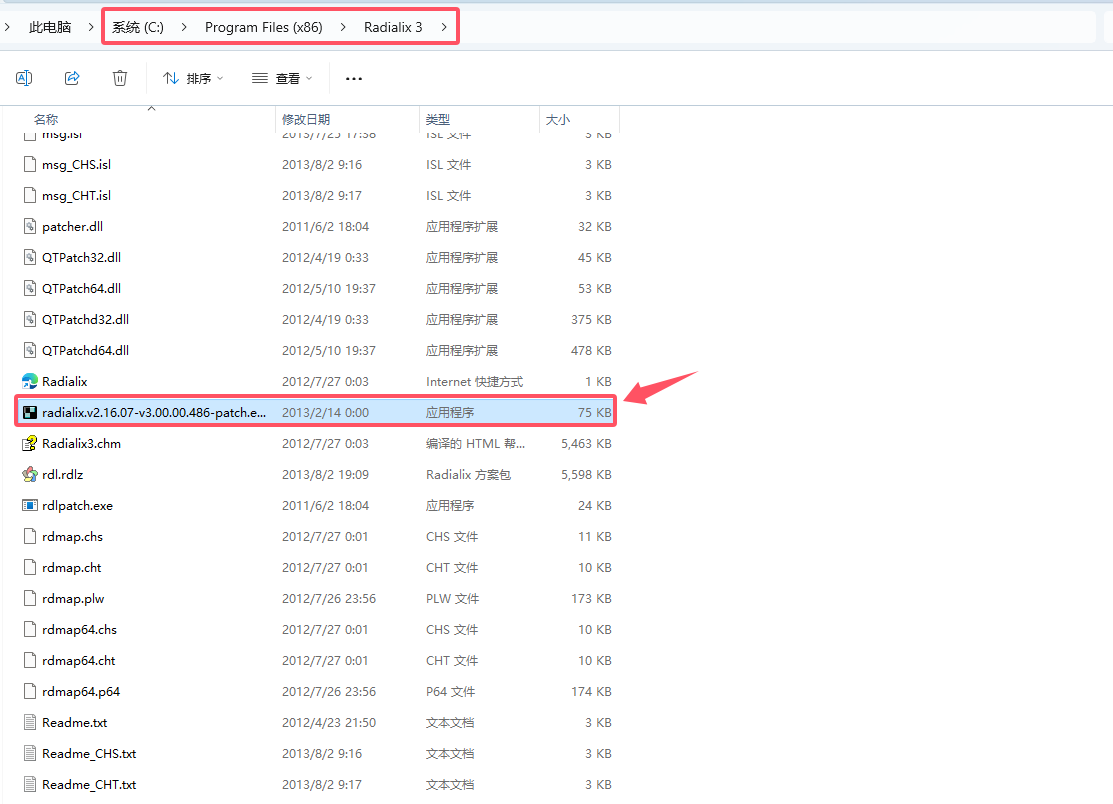
Task: Click Radialix 3 breadcrumb
Action: pos(393,27)
